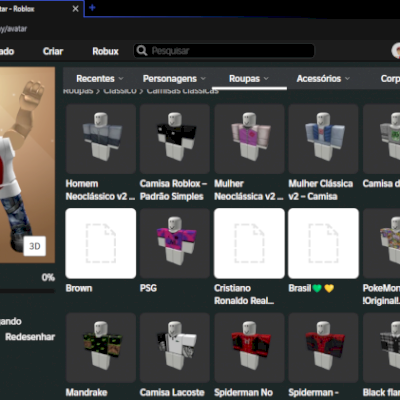The image size is (400, 400).
Task: Select Cristiano Ronaldo Real shirt placeholder
Action: (249, 243)
